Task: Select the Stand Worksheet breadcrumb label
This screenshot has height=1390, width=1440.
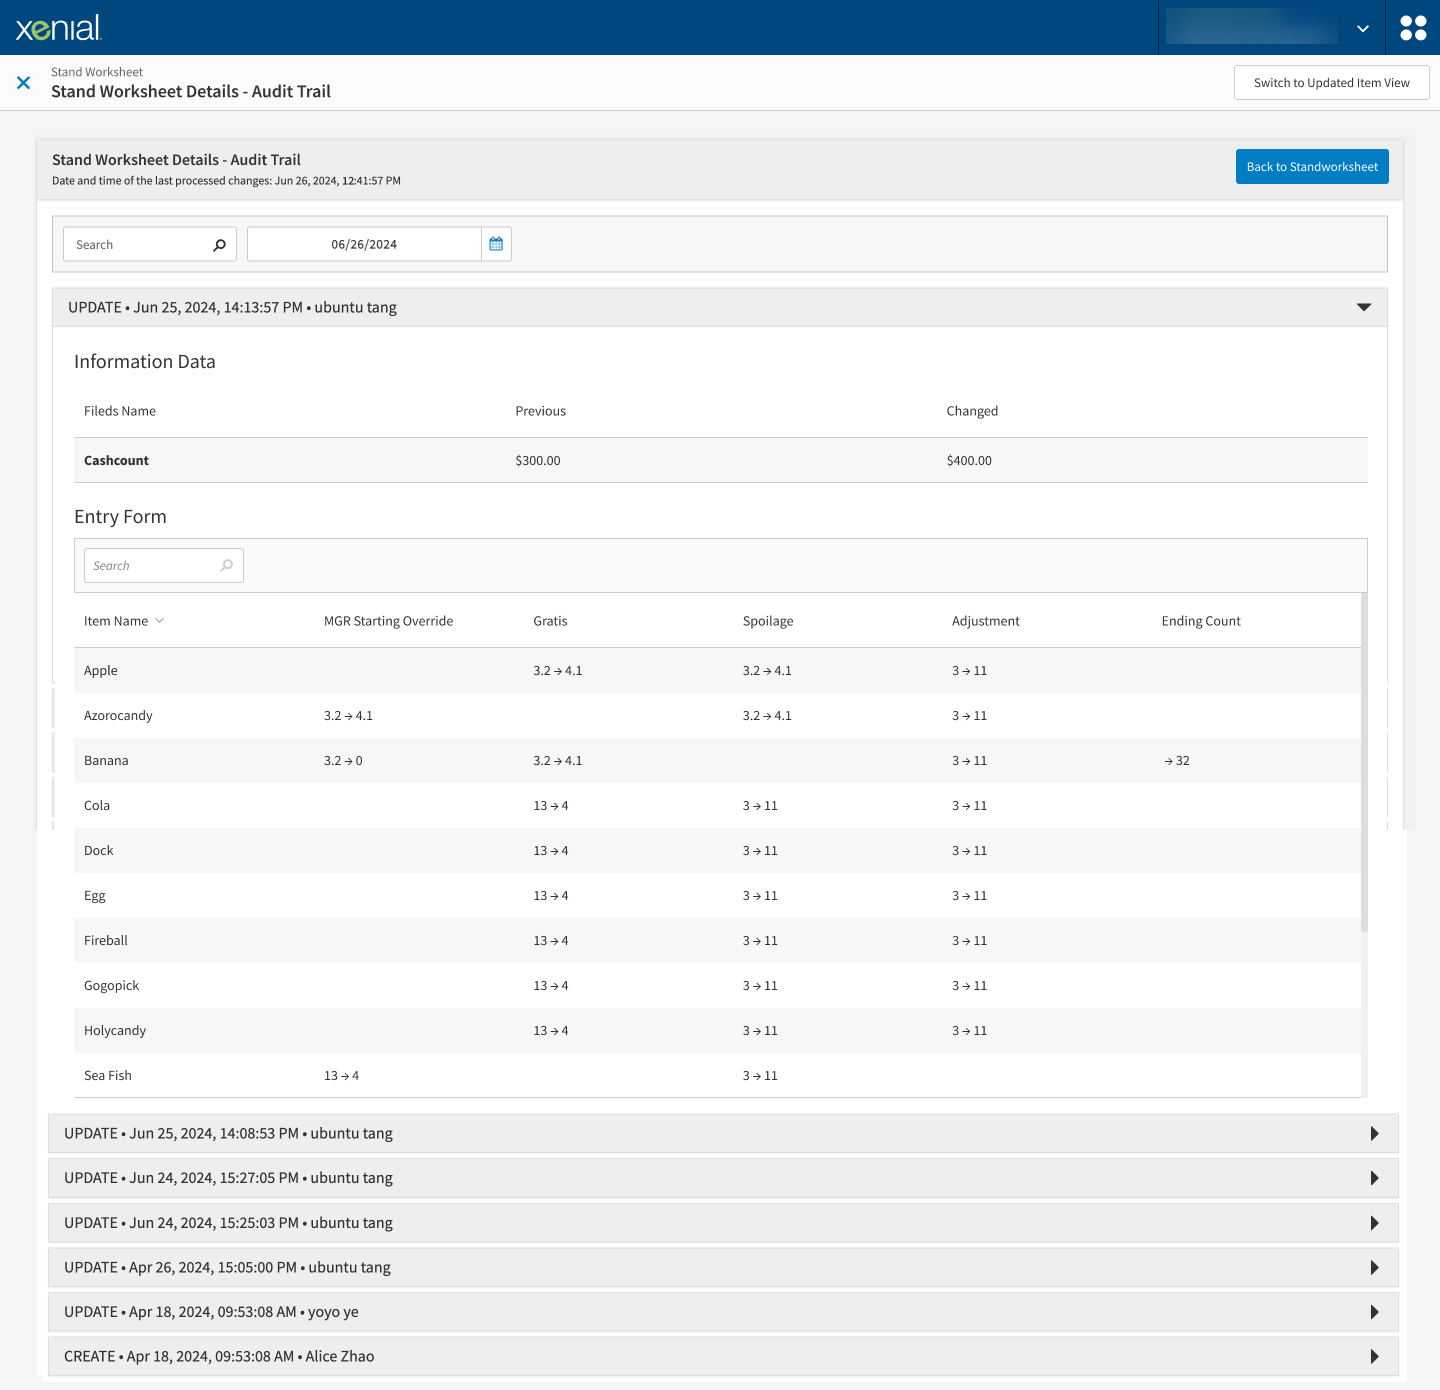Action: click(97, 71)
